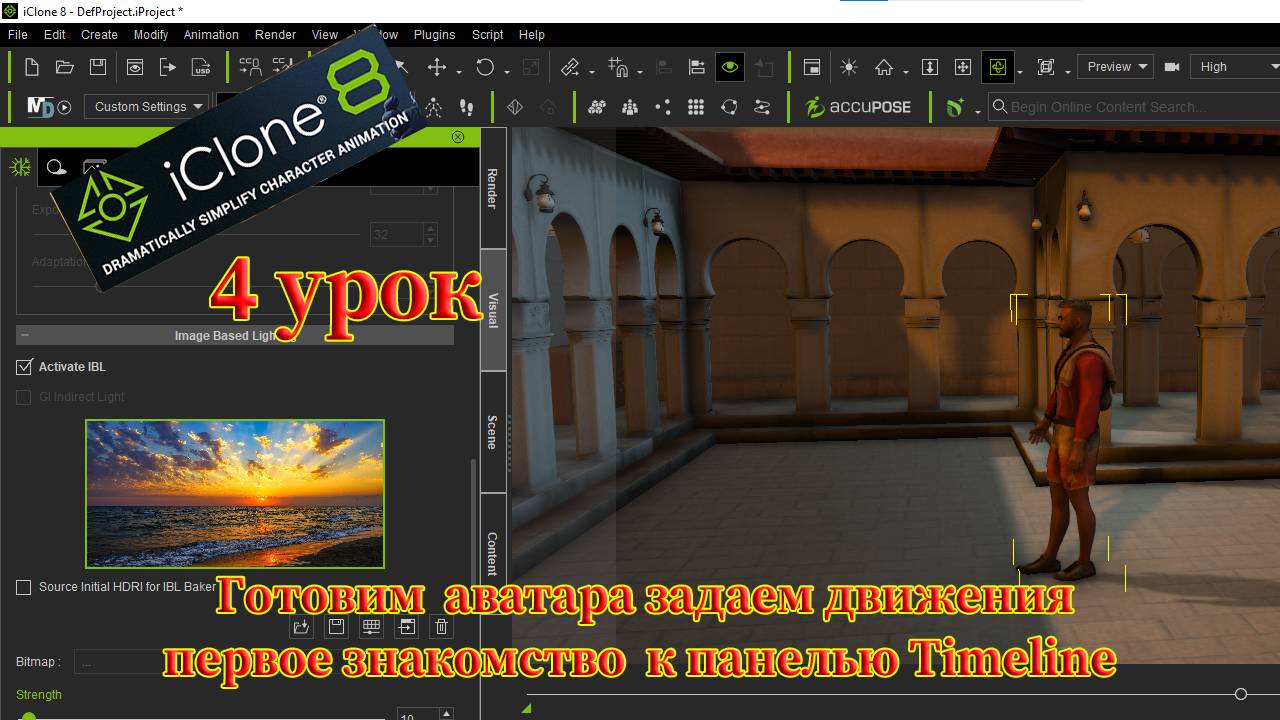Click the frame selection box icon
Screen dimensions: 1280x720
[x=1046, y=67]
